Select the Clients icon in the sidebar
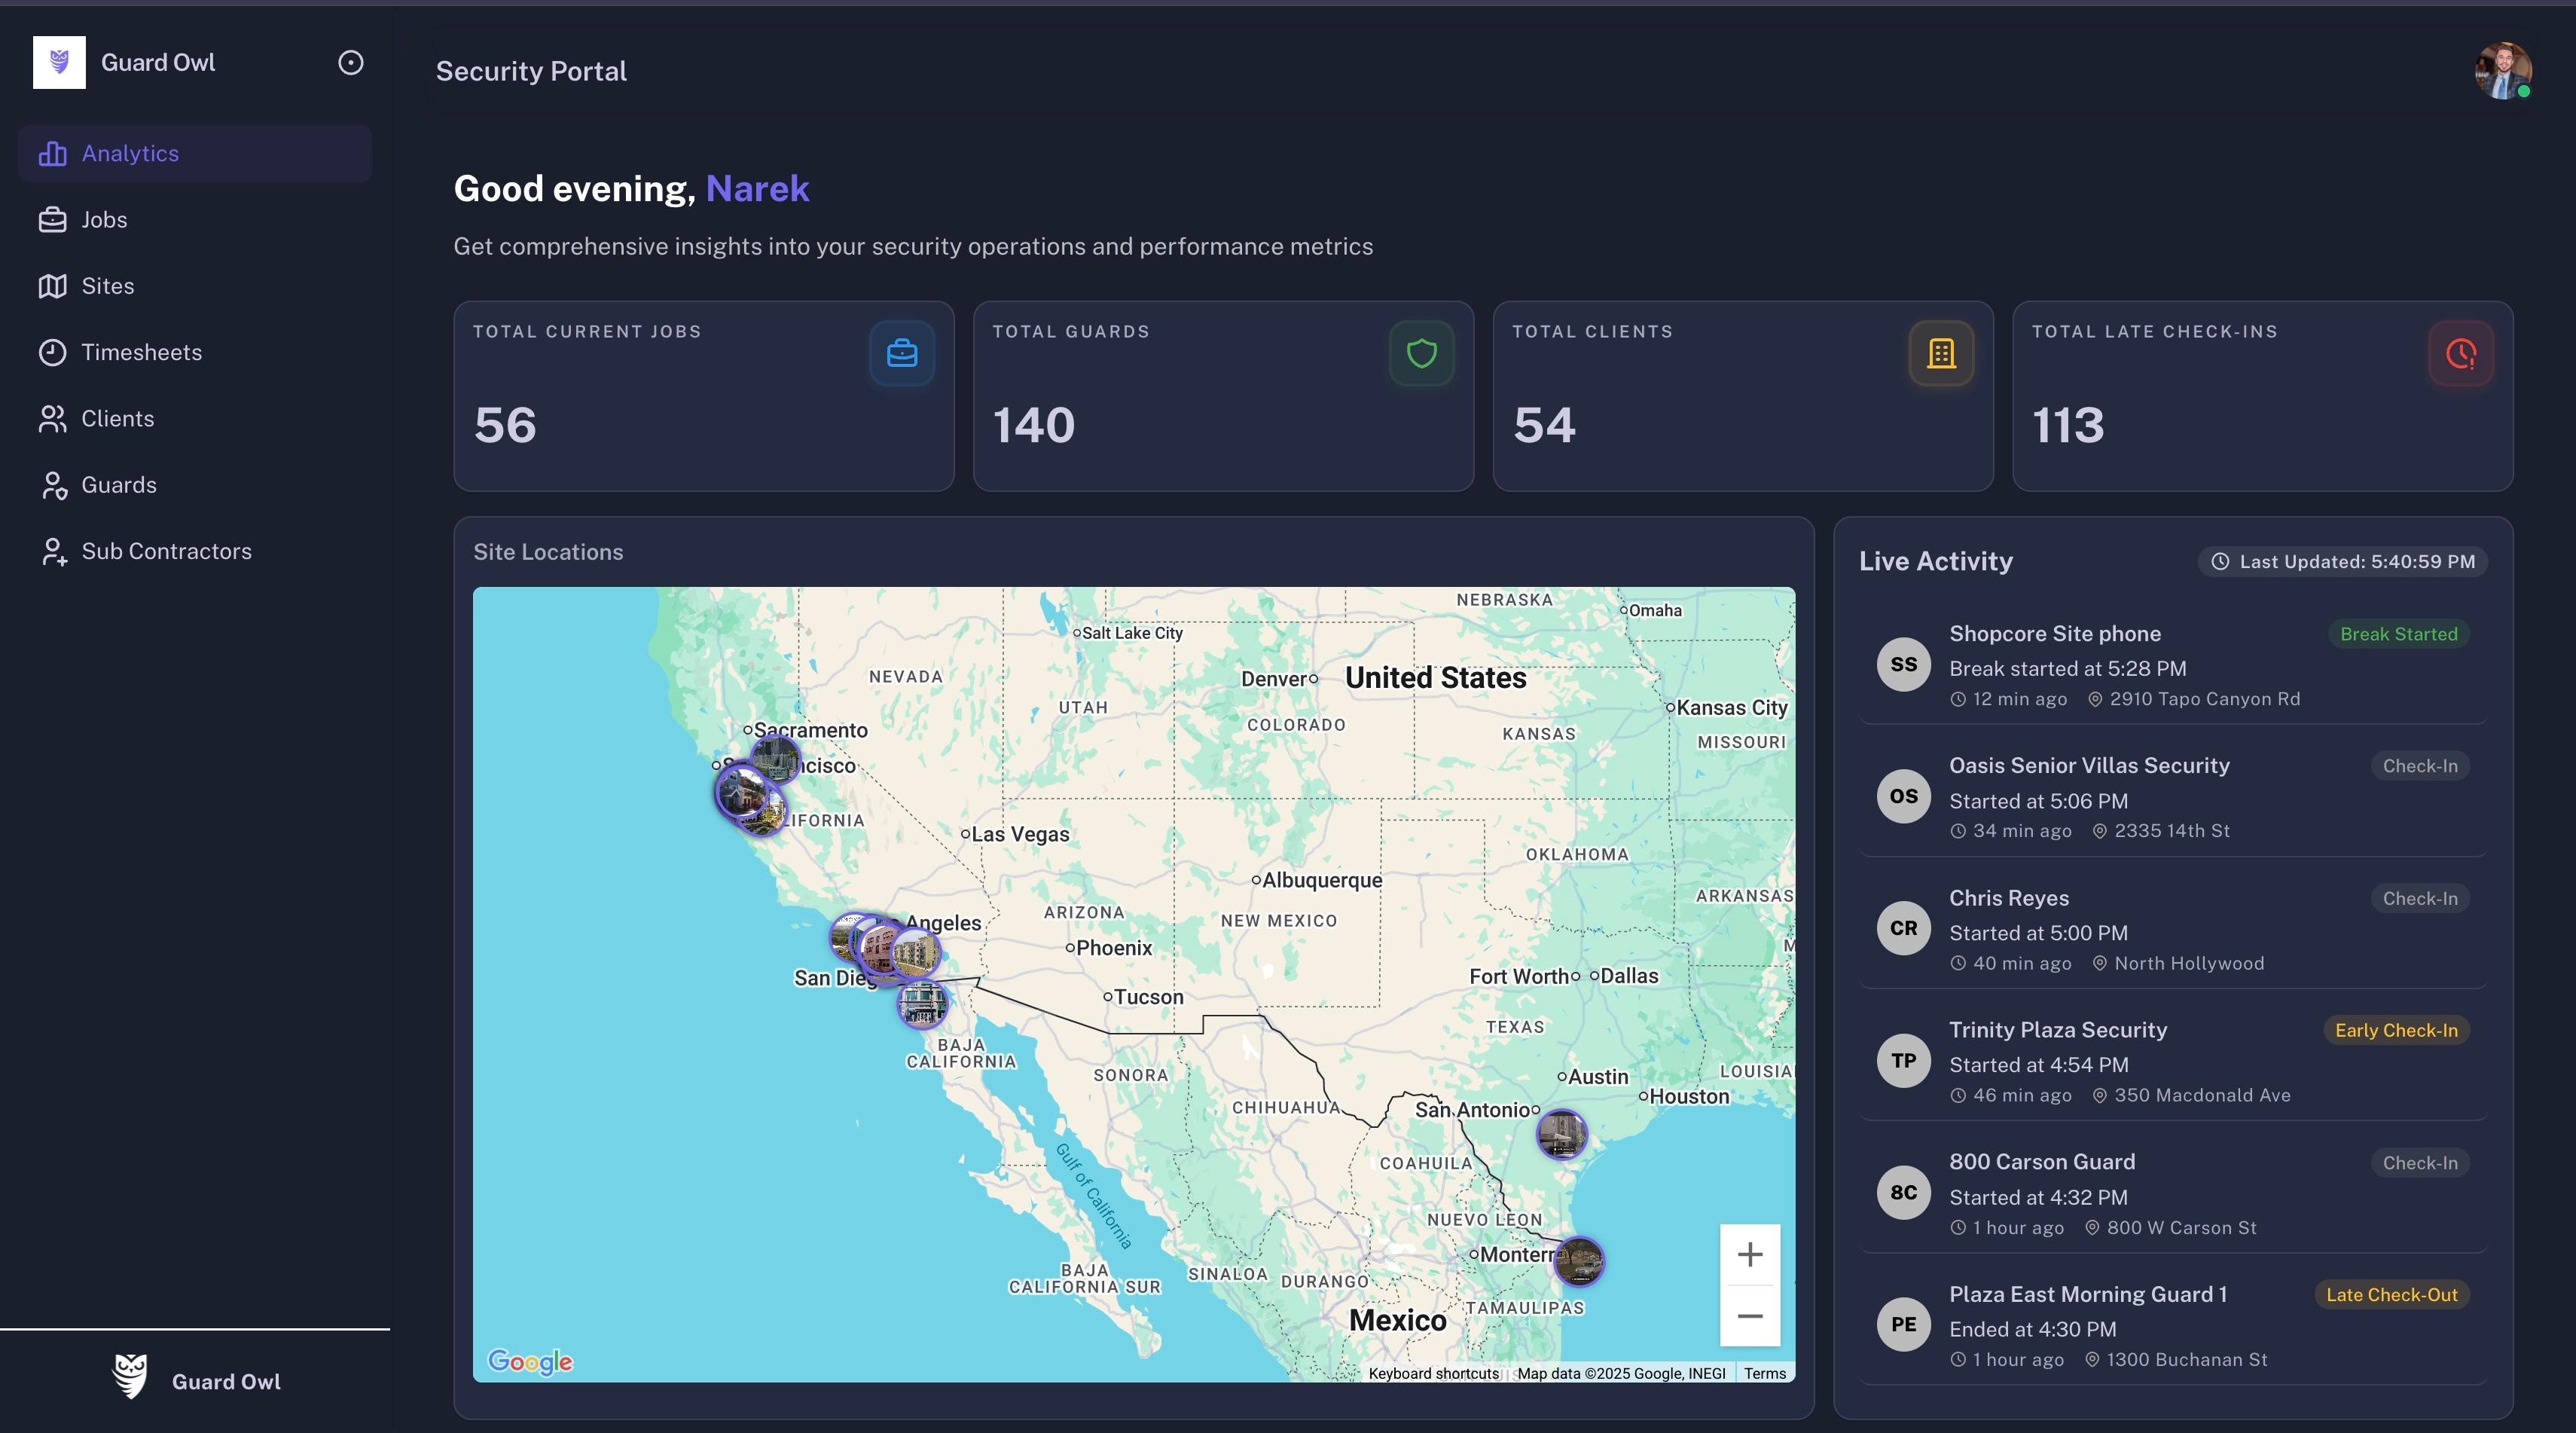 pos(53,419)
